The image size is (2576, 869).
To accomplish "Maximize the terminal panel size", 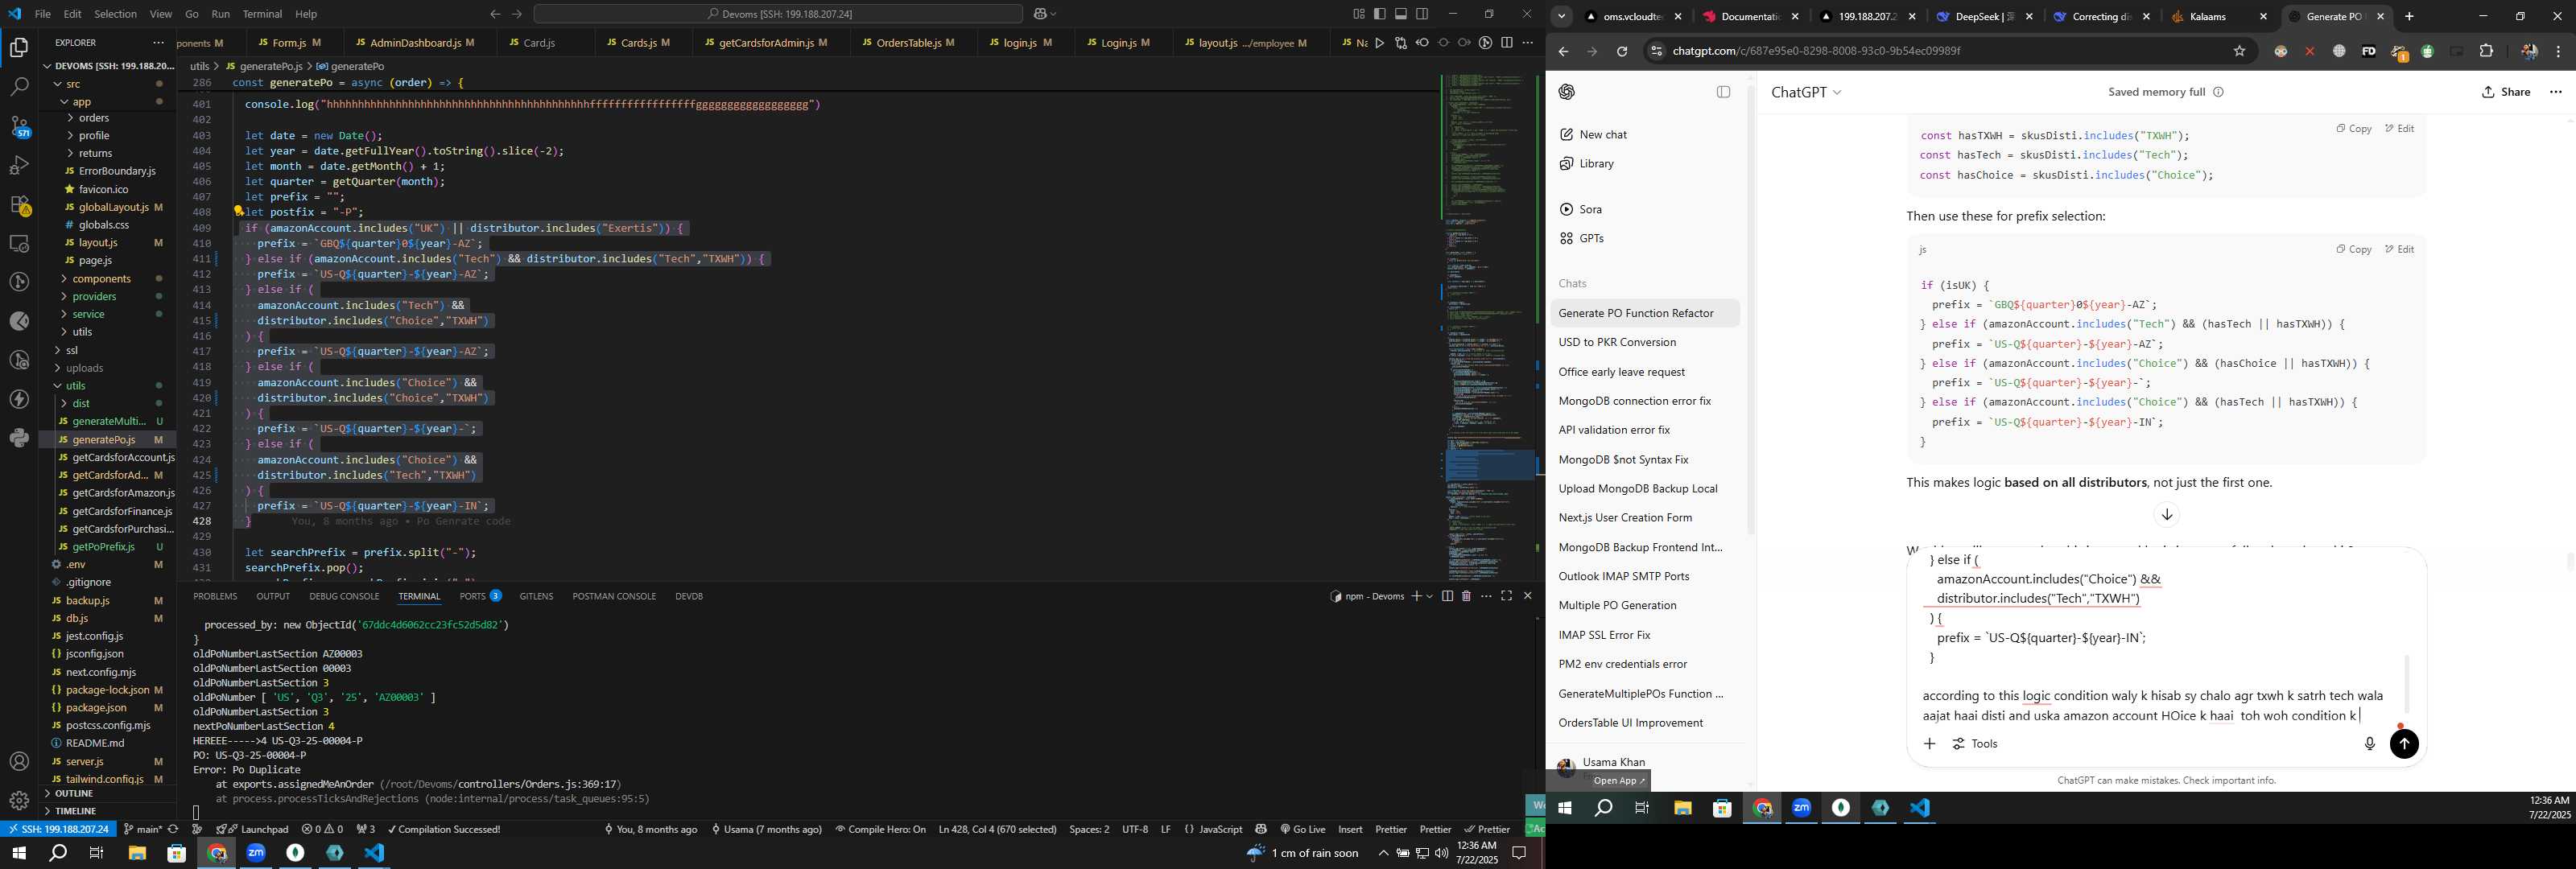I will (x=1506, y=596).
